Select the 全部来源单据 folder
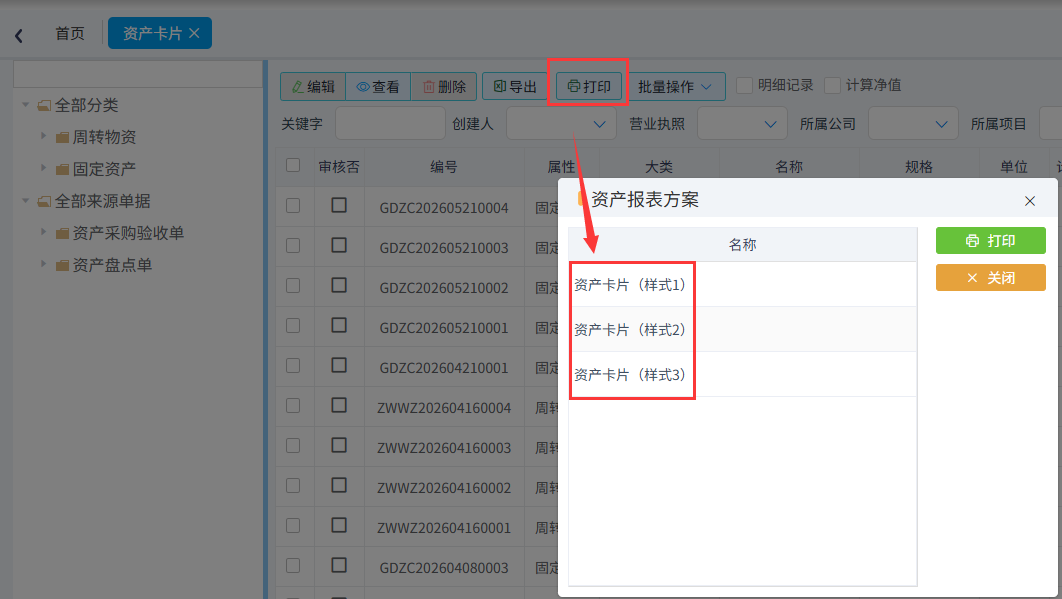Screen dimensions: 1062x599 click(x=102, y=201)
